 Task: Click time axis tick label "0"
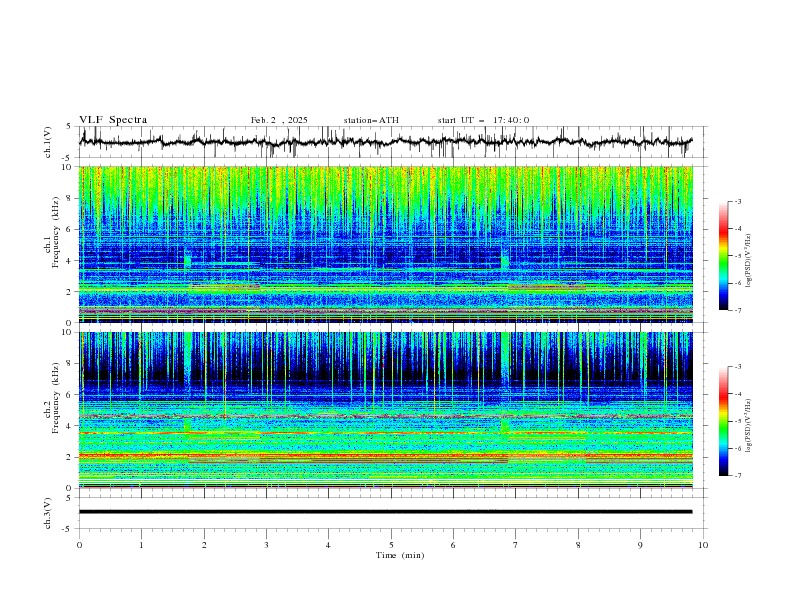pos(79,545)
